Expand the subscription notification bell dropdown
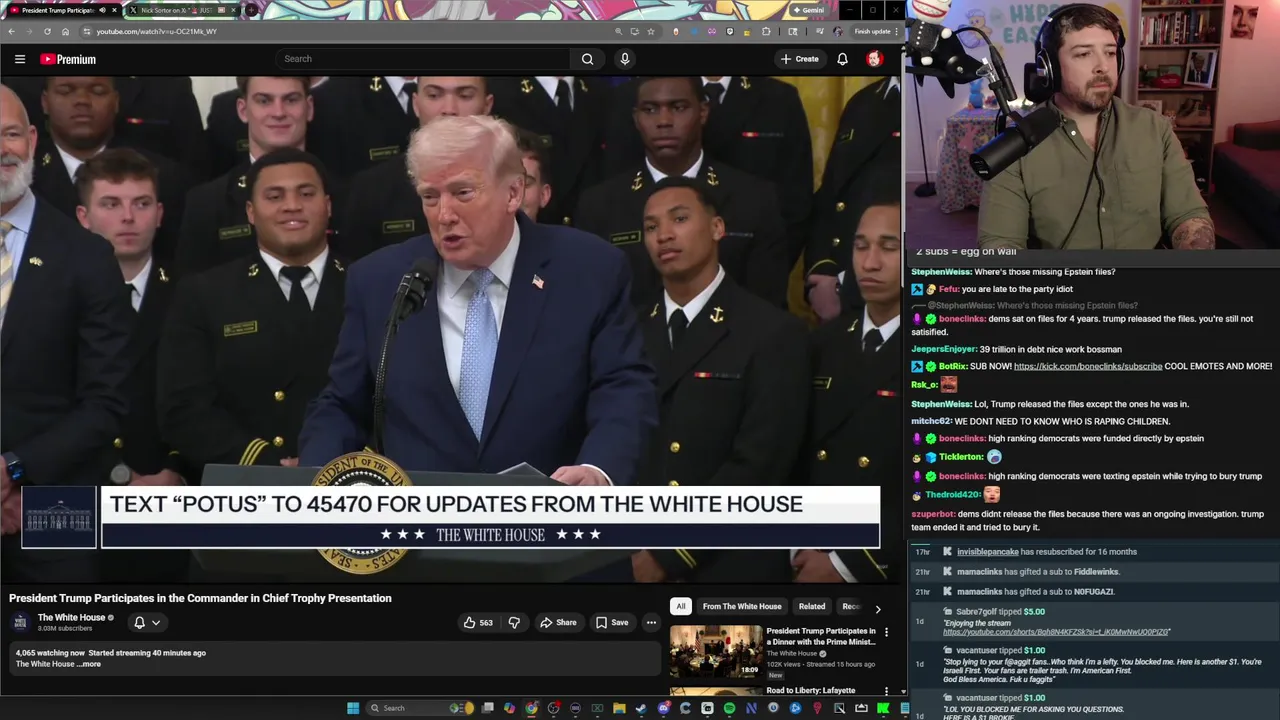1280x720 pixels. pyautogui.click(x=147, y=622)
